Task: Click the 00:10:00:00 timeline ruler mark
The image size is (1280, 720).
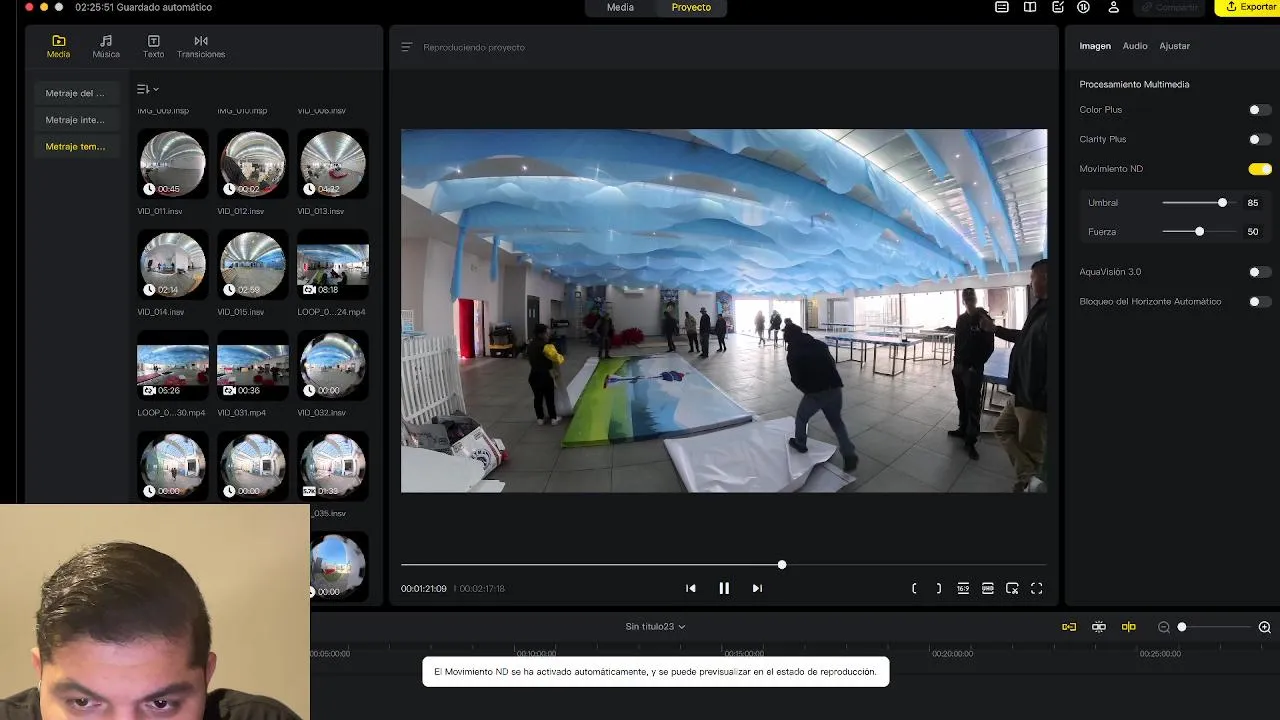Action: point(536,654)
